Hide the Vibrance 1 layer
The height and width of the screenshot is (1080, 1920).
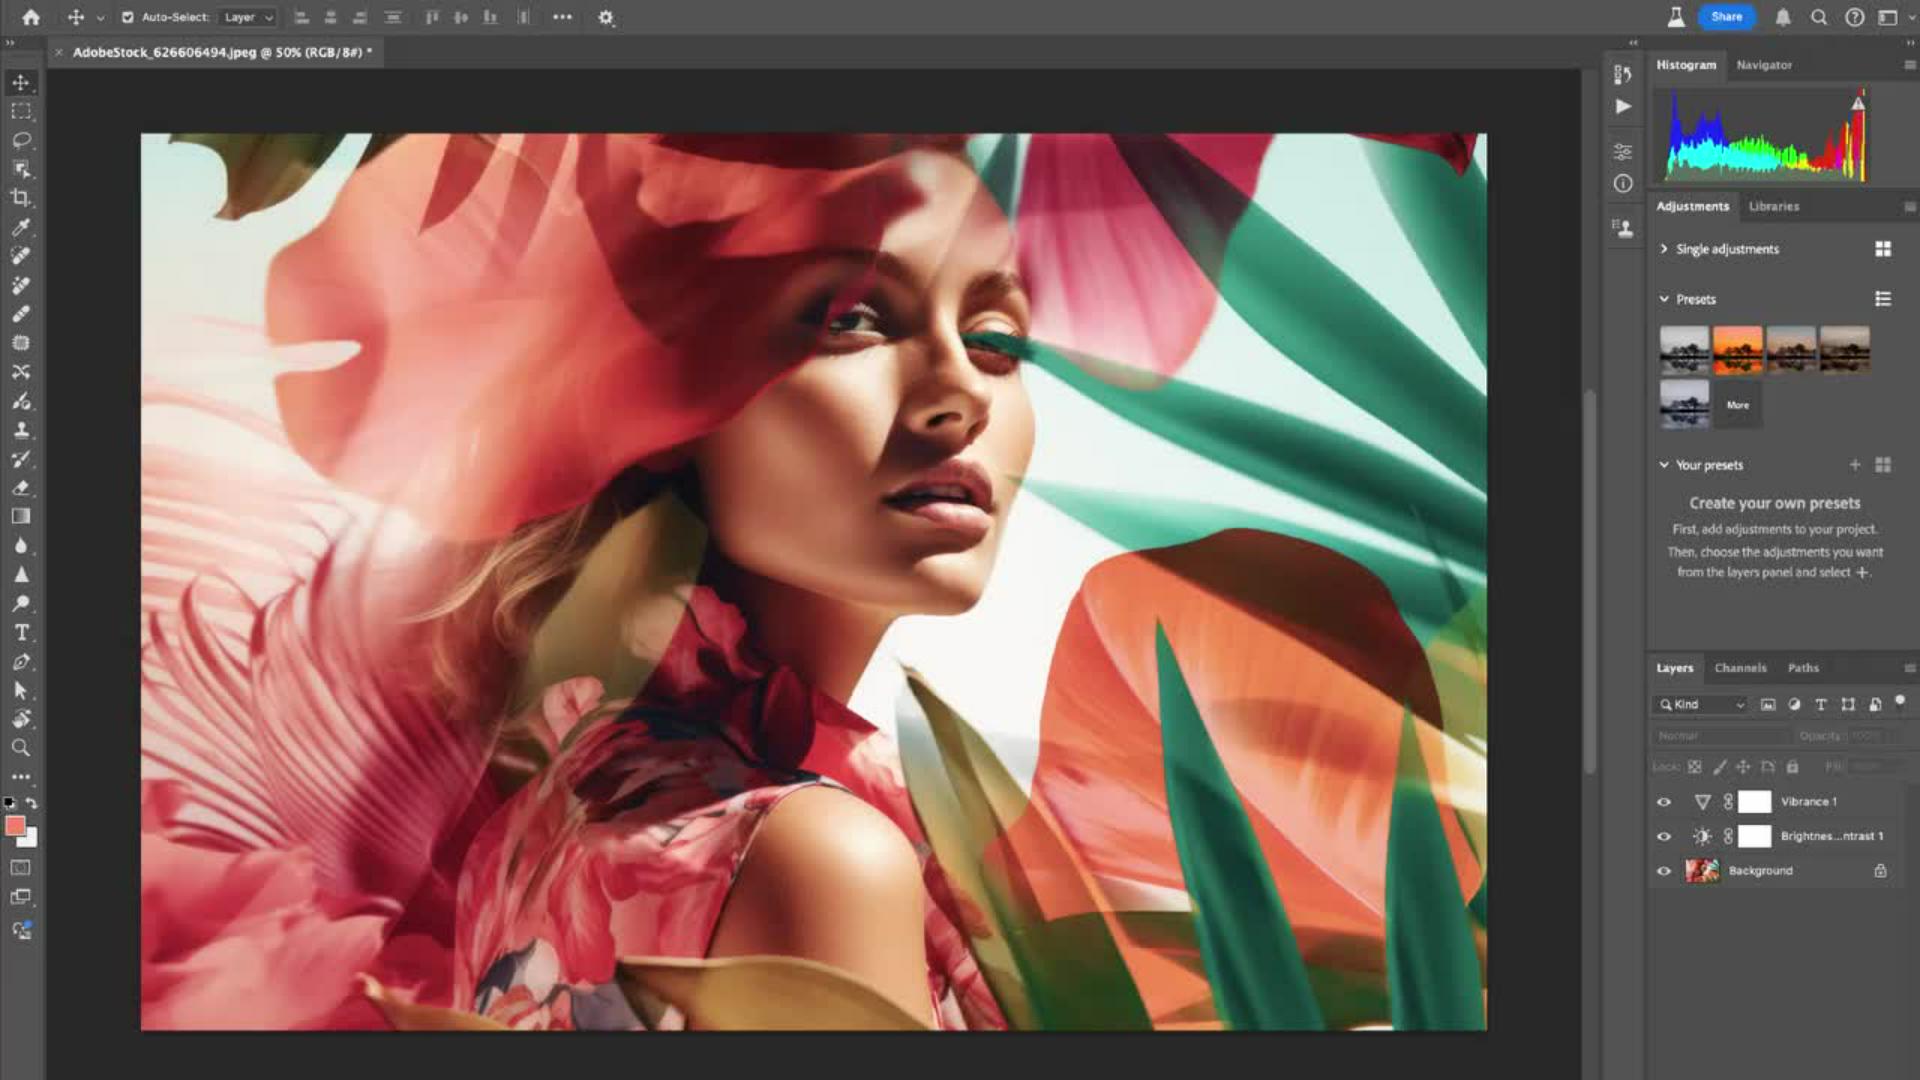pyautogui.click(x=1664, y=802)
